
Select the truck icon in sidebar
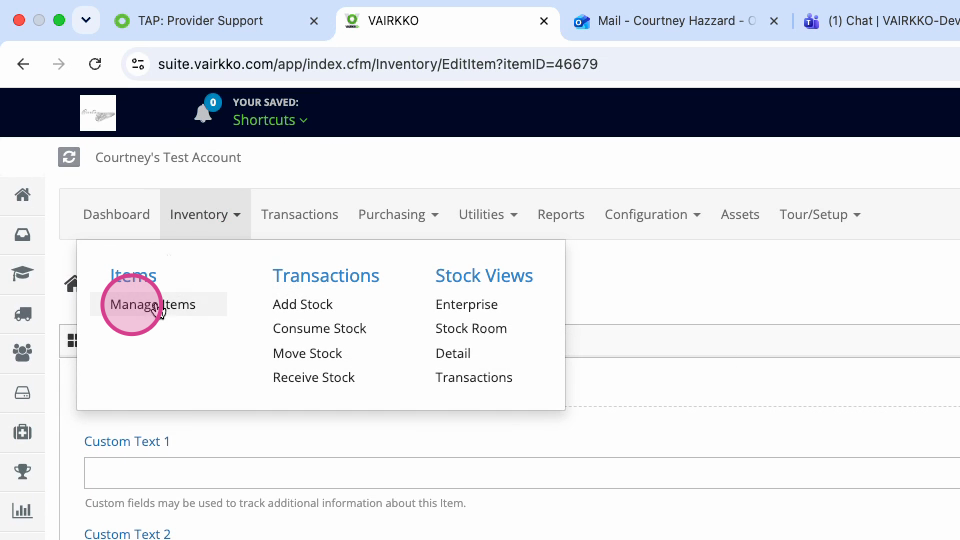coord(22,313)
